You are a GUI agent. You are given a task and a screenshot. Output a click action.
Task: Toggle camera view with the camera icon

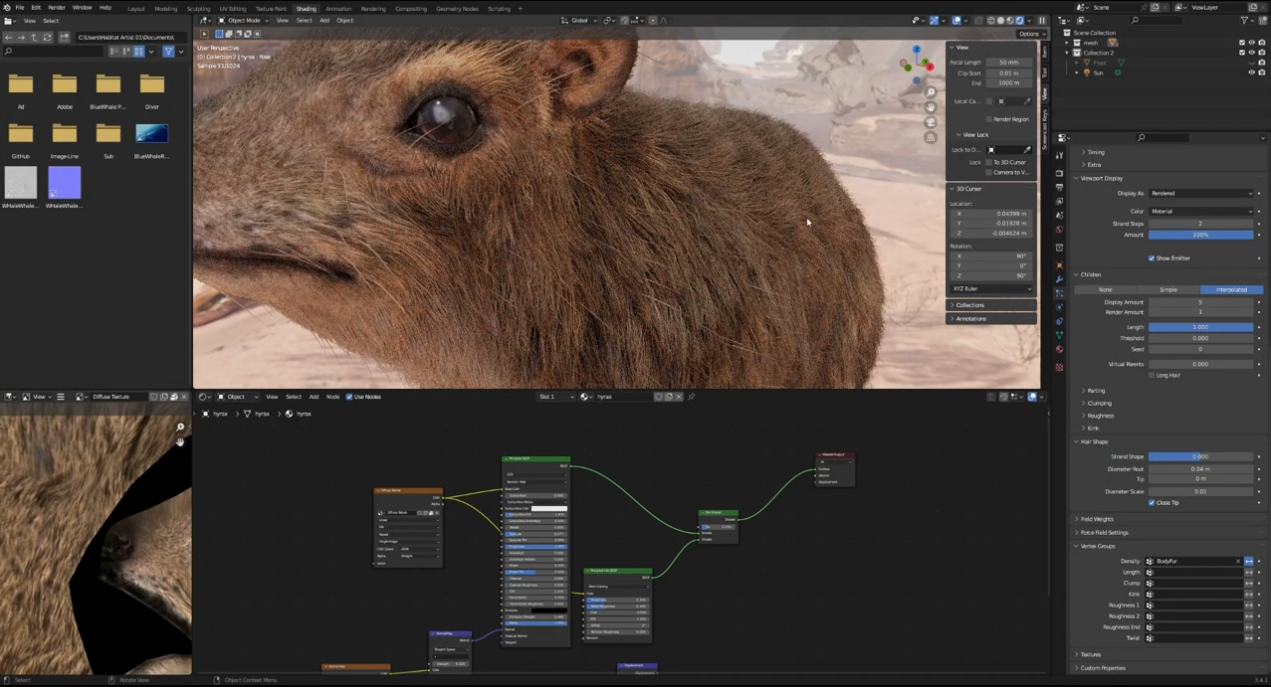pyautogui.click(x=930, y=122)
